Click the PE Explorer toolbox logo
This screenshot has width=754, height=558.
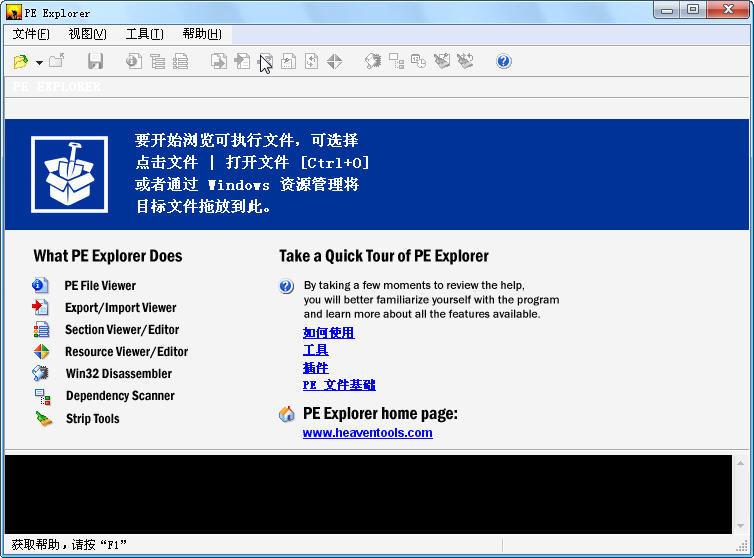(69, 175)
